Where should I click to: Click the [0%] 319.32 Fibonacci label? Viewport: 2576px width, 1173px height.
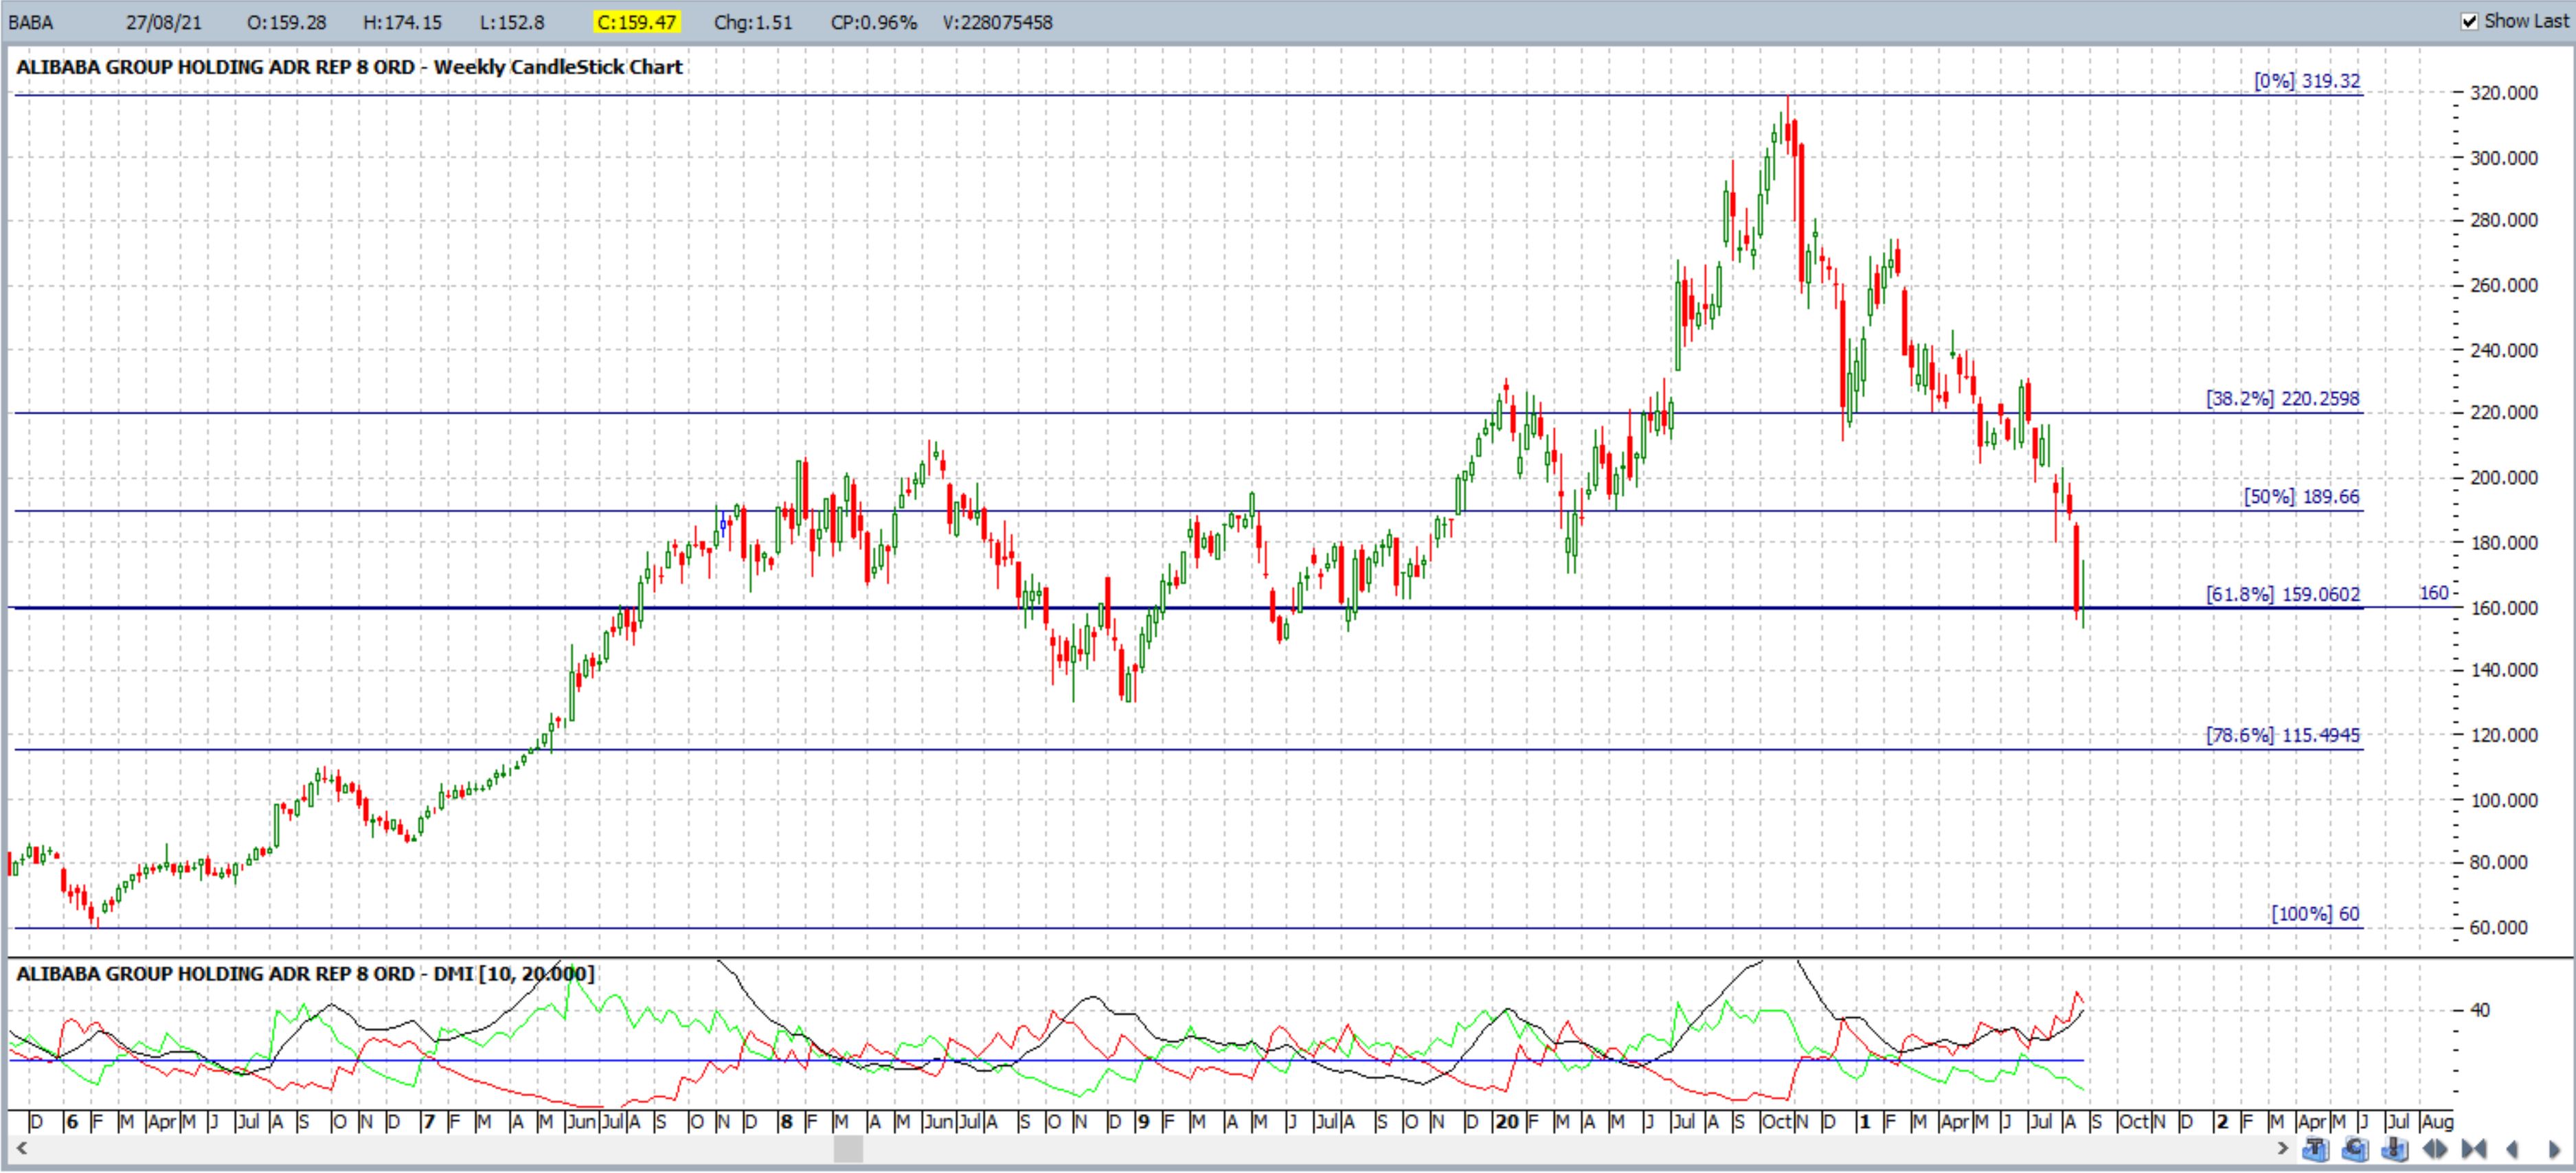(x=2306, y=81)
